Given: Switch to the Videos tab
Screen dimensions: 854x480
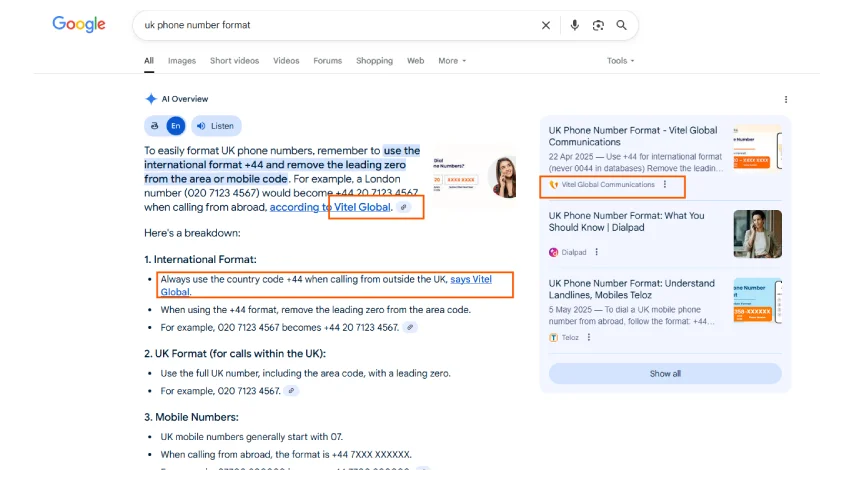Looking at the screenshot, I should pyautogui.click(x=286, y=60).
